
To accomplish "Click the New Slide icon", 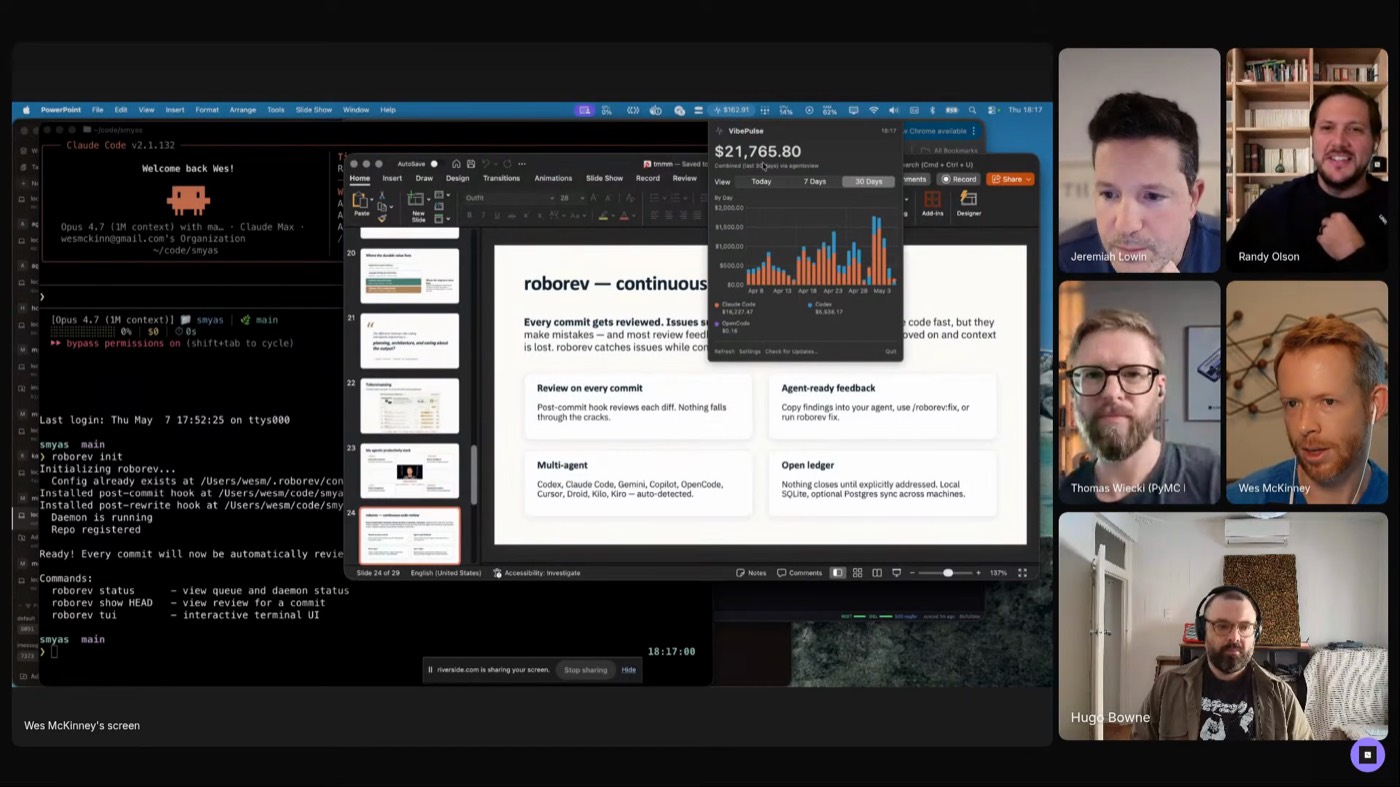I will pyautogui.click(x=415, y=199).
